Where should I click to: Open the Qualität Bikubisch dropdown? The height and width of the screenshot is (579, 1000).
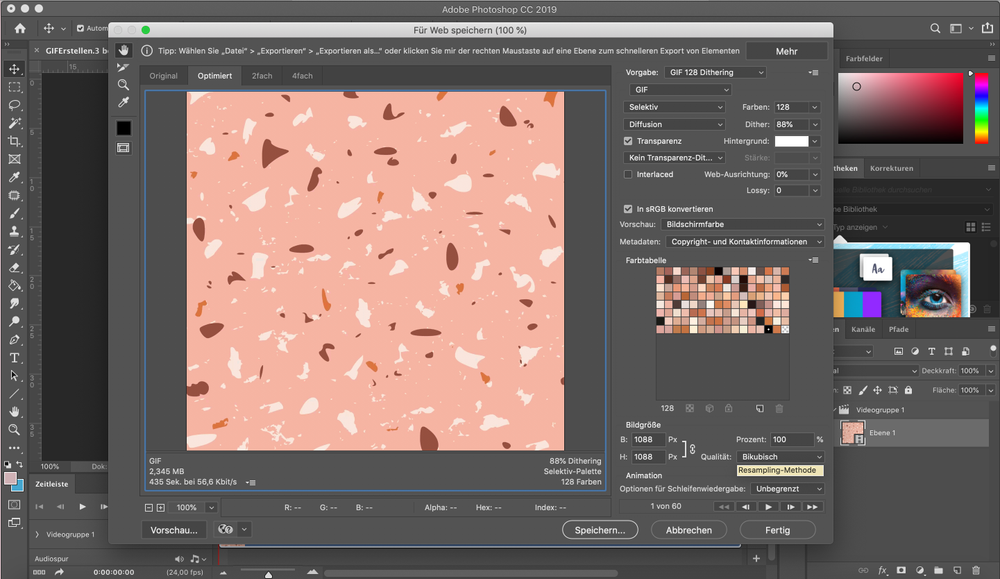click(x=780, y=456)
